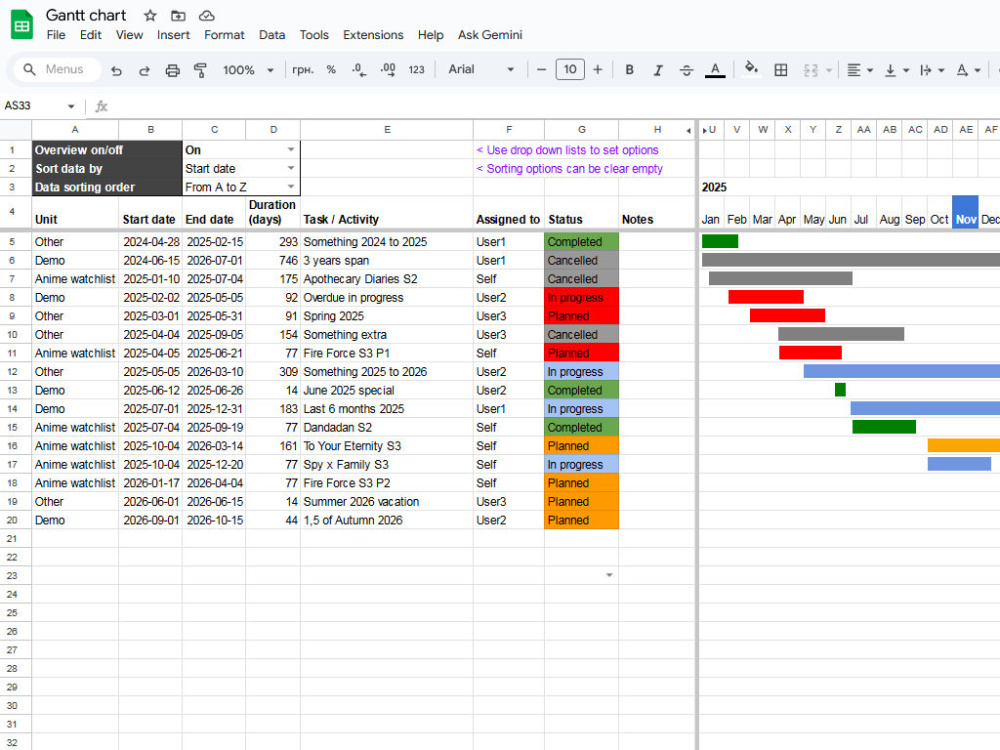
Task: Click the merge cells icon
Action: click(x=811, y=70)
